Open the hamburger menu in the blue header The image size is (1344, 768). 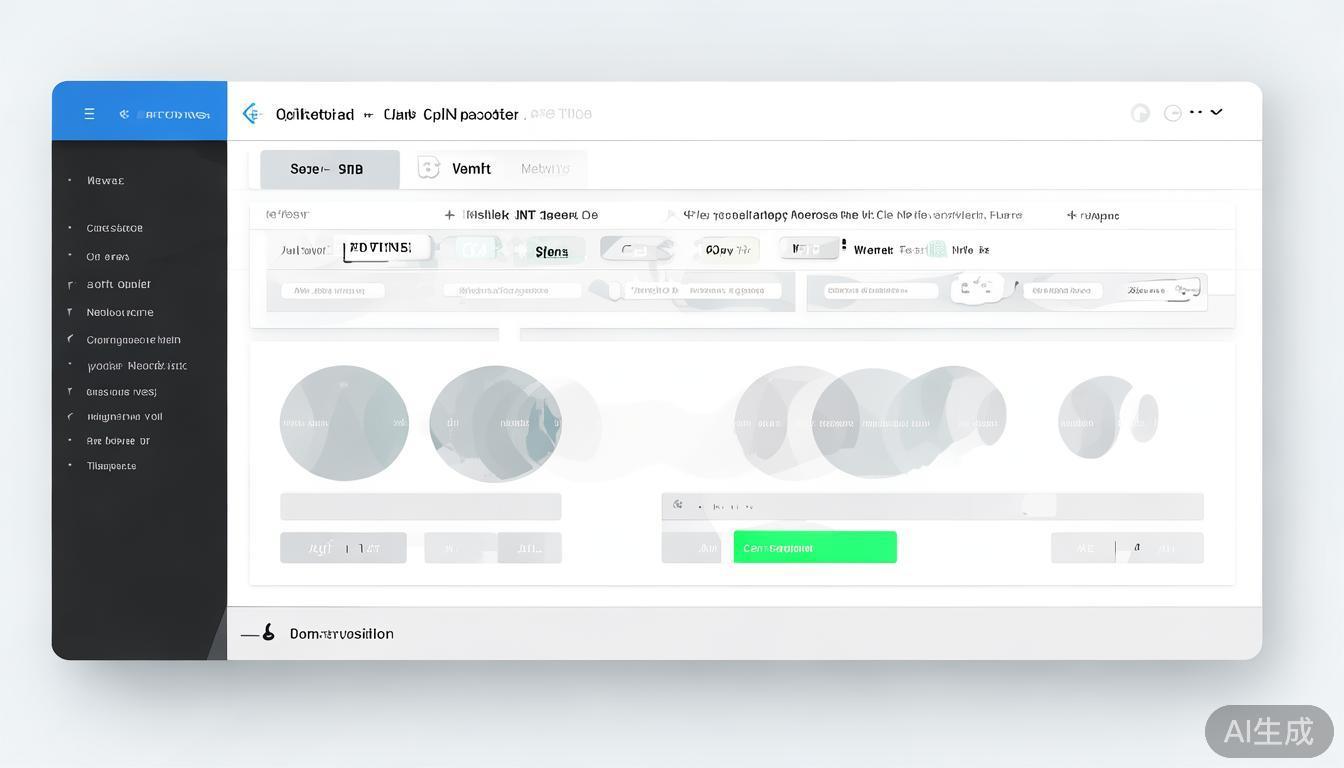coord(89,113)
